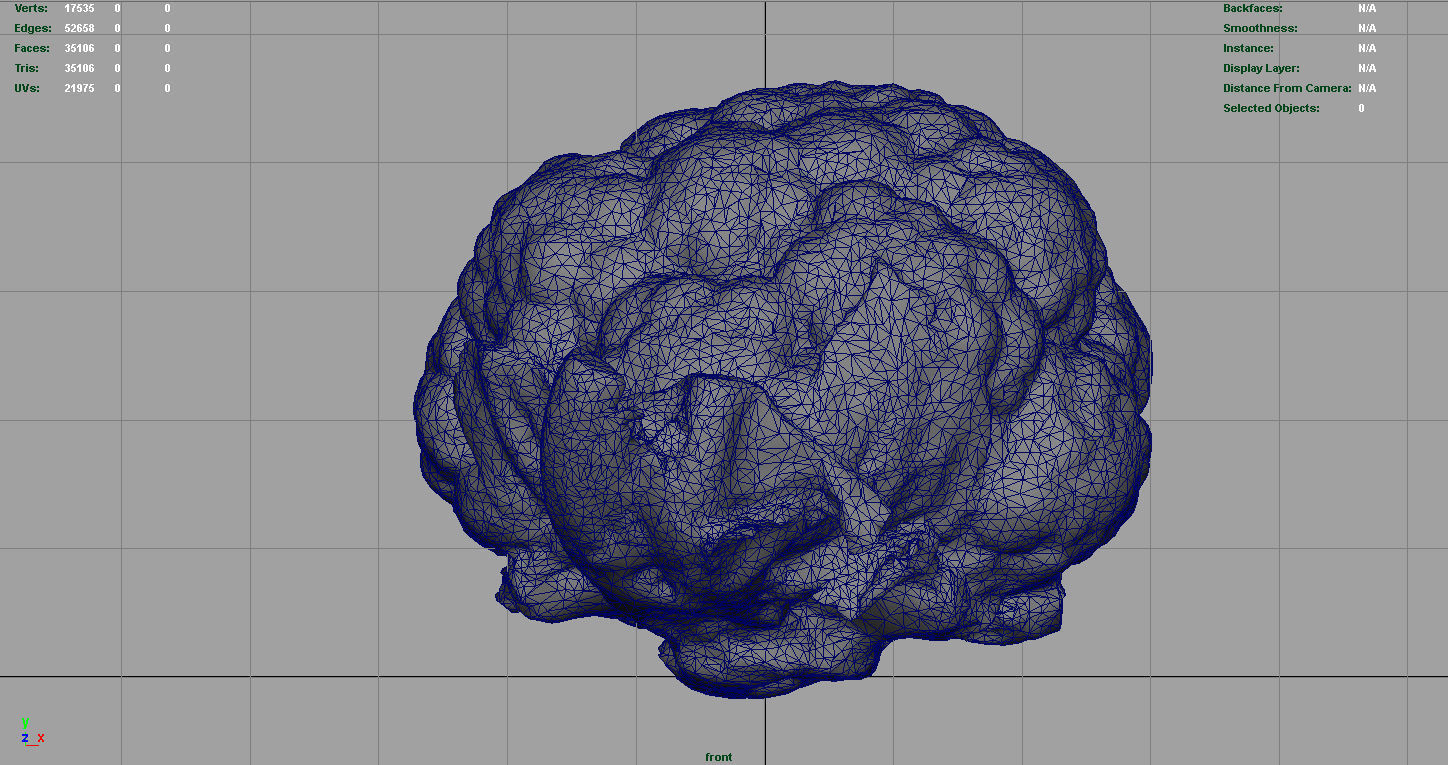
Task: Click the N/A value beside Distance From Camera
Action: 1367,88
